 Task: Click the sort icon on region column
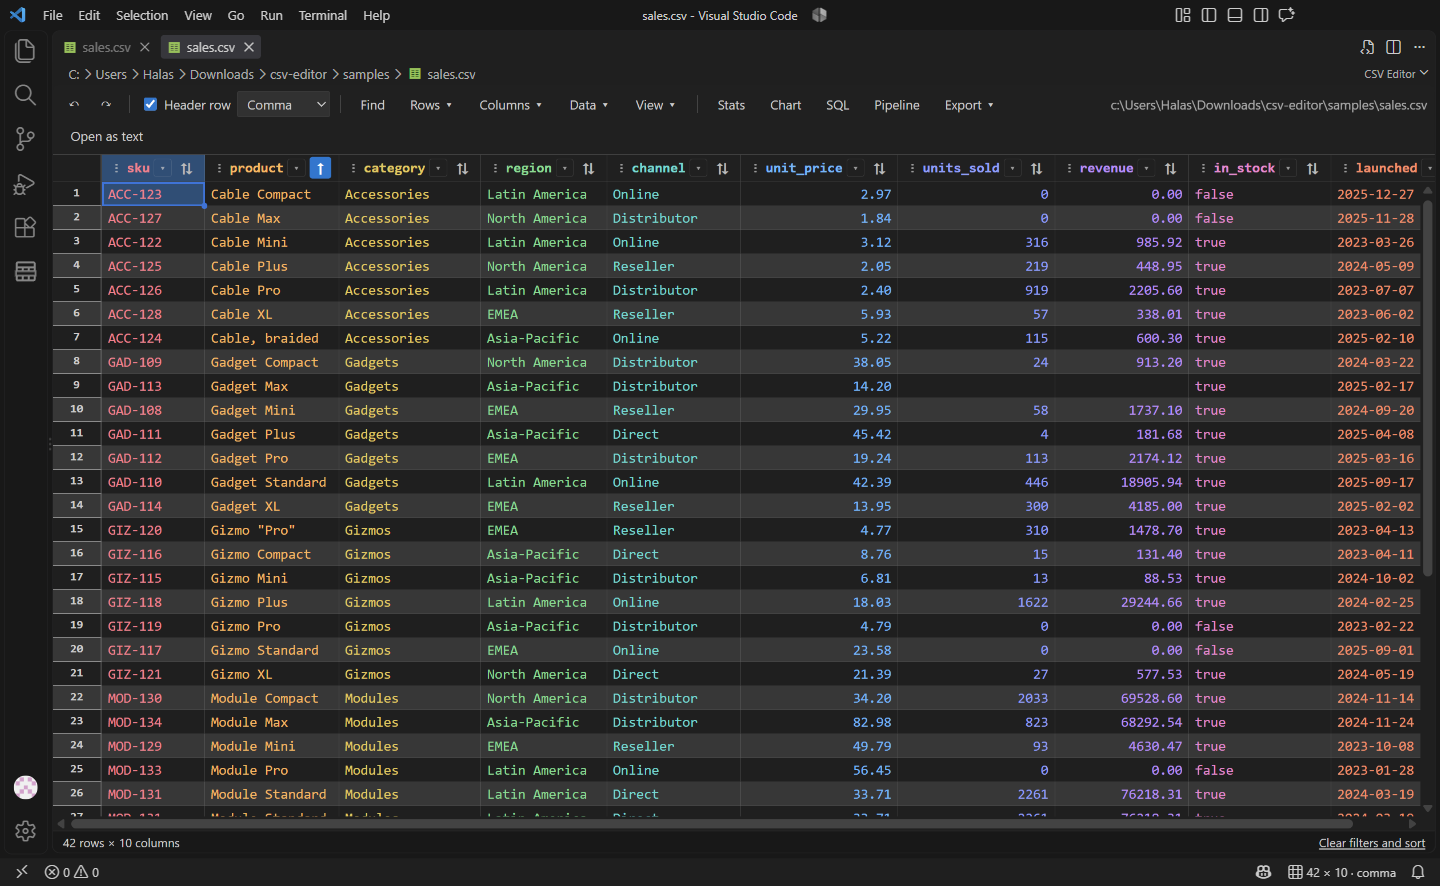click(588, 168)
